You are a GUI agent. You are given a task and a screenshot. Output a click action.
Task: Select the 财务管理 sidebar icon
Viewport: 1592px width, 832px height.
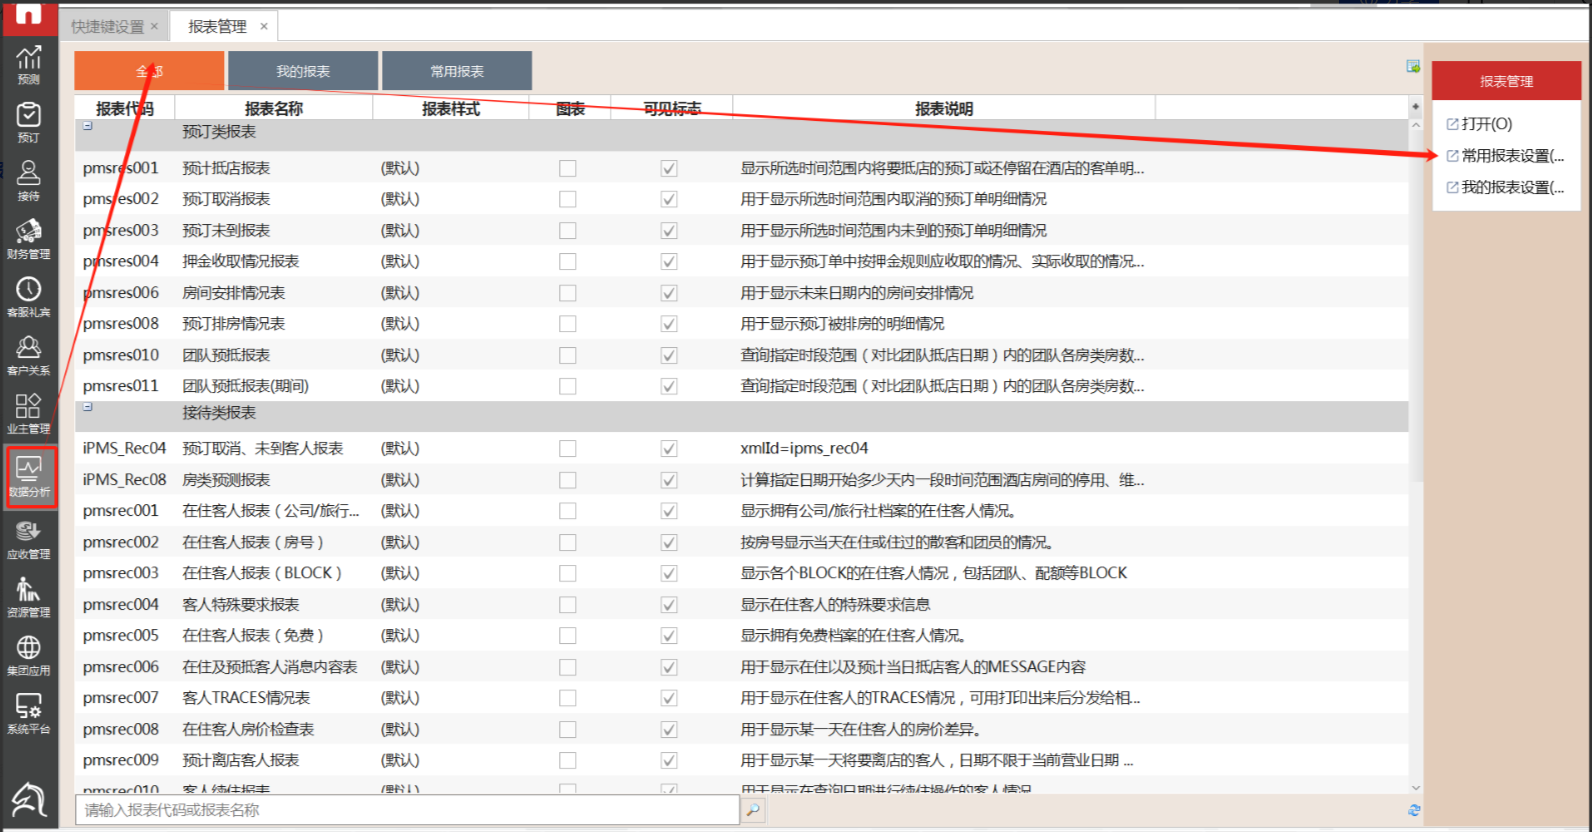click(x=28, y=238)
